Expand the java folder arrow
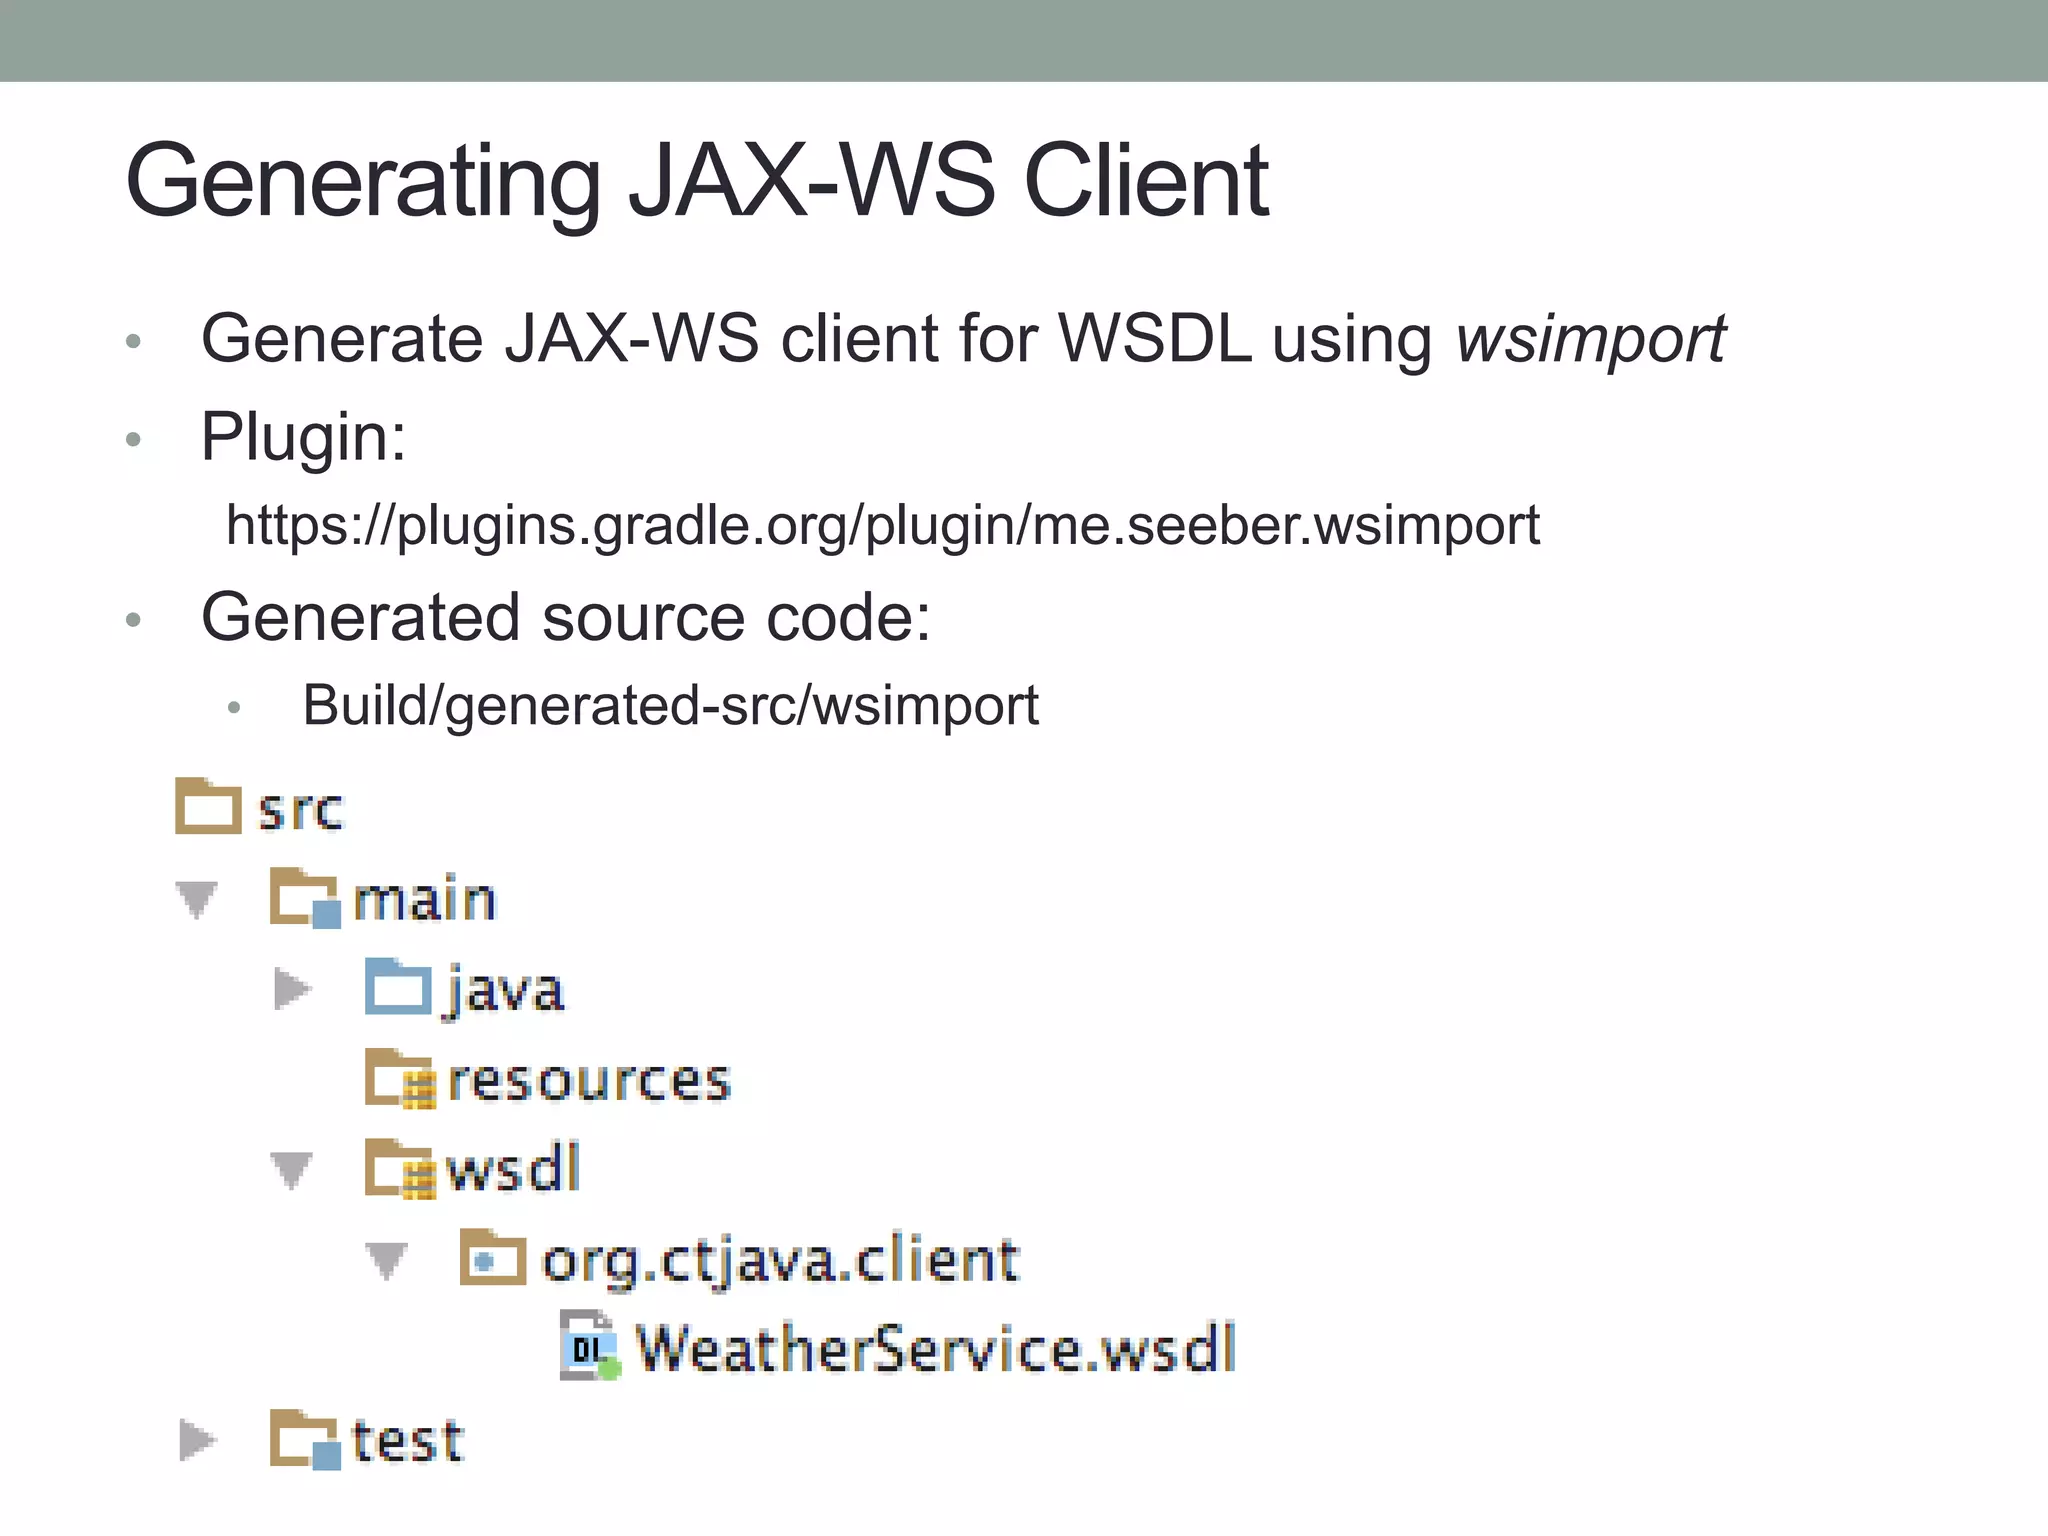Screen dimensions: 2048x1536 tap(292, 989)
